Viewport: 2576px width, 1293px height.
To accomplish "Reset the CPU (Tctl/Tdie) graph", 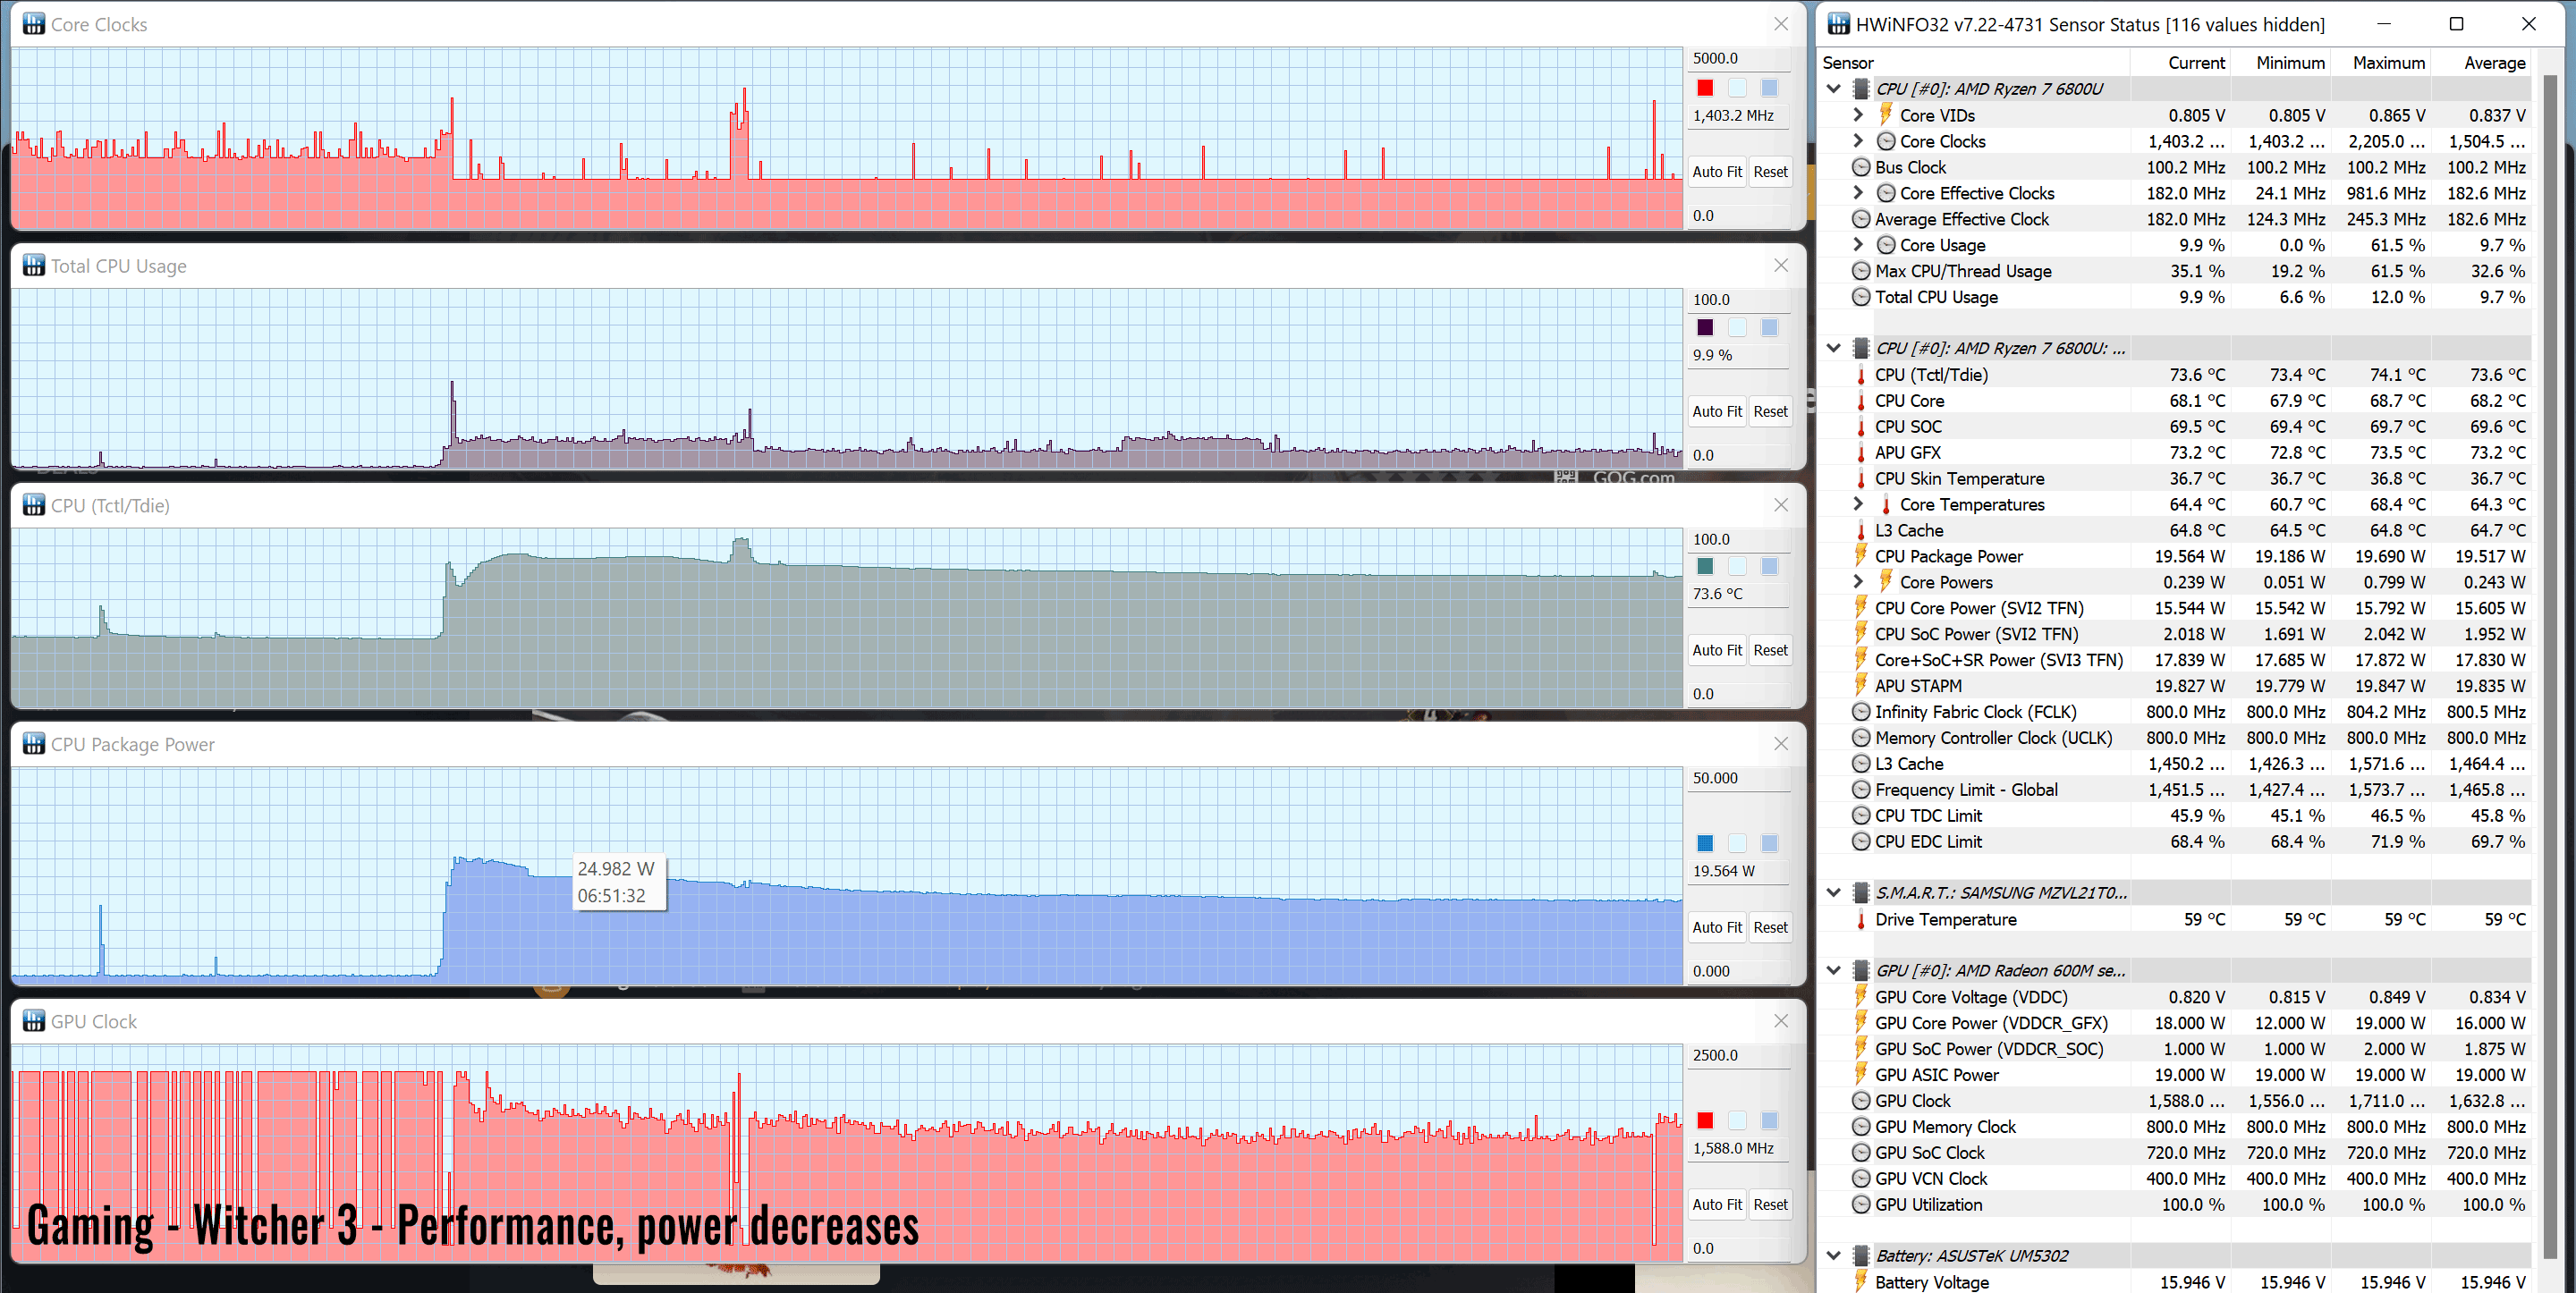I will tap(1770, 650).
